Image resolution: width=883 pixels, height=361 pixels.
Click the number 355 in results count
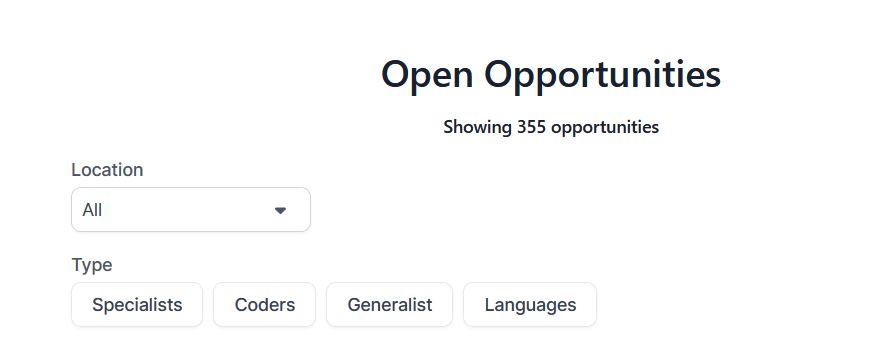532,127
